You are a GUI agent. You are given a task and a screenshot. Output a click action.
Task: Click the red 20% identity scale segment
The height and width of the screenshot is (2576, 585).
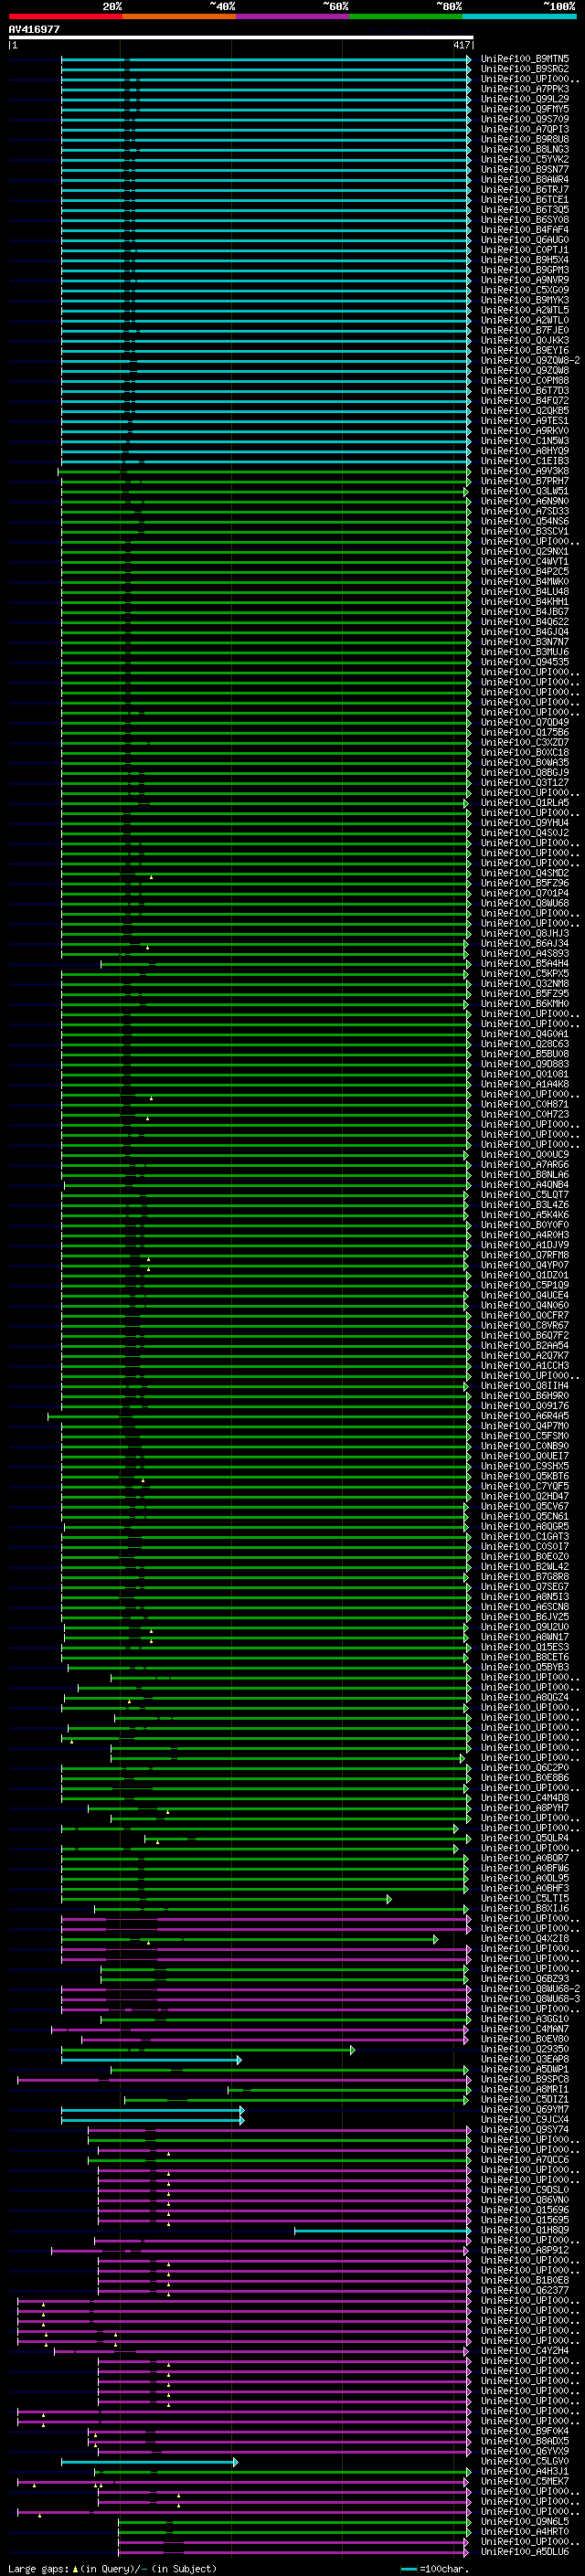click(65, 16)
